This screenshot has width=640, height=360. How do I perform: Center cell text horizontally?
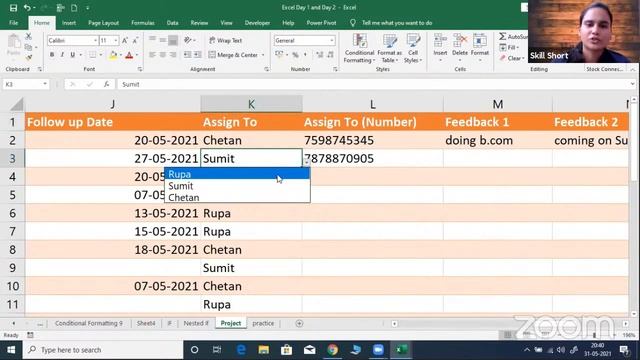[x=162, y=55]
